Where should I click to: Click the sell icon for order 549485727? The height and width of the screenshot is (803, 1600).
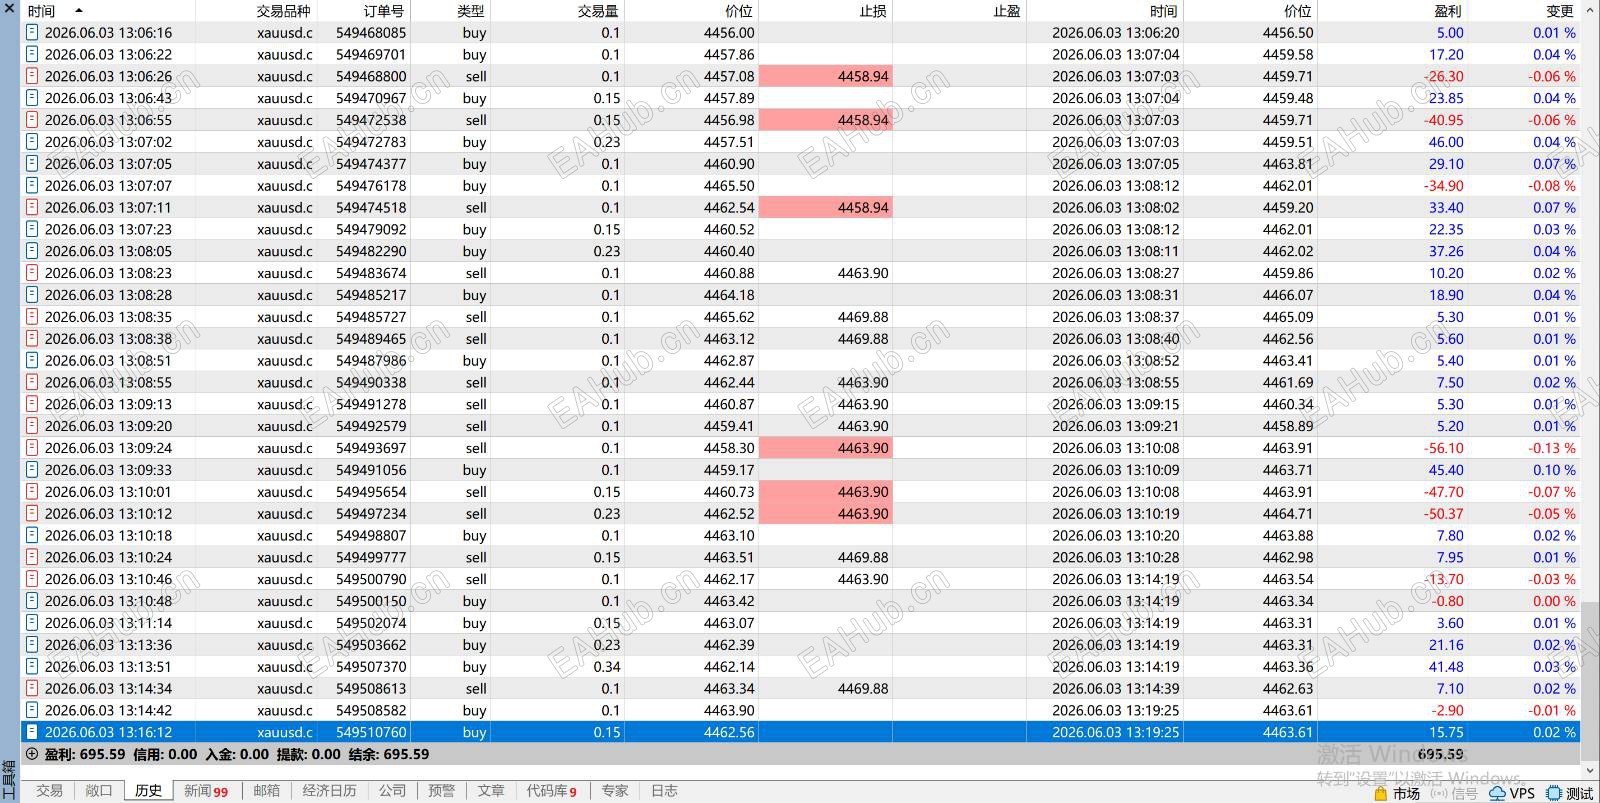click(31, 317)
